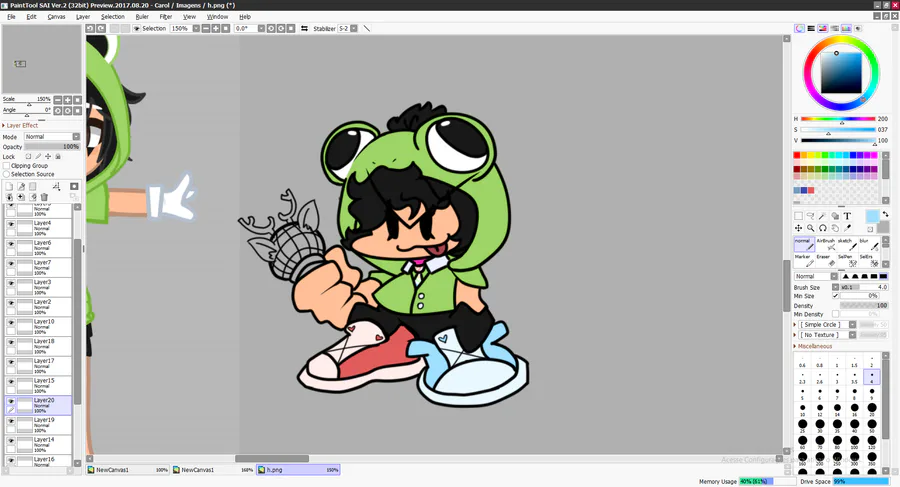
Task: Expand the Miscellaneous section
Action: [x=813, y=346]
